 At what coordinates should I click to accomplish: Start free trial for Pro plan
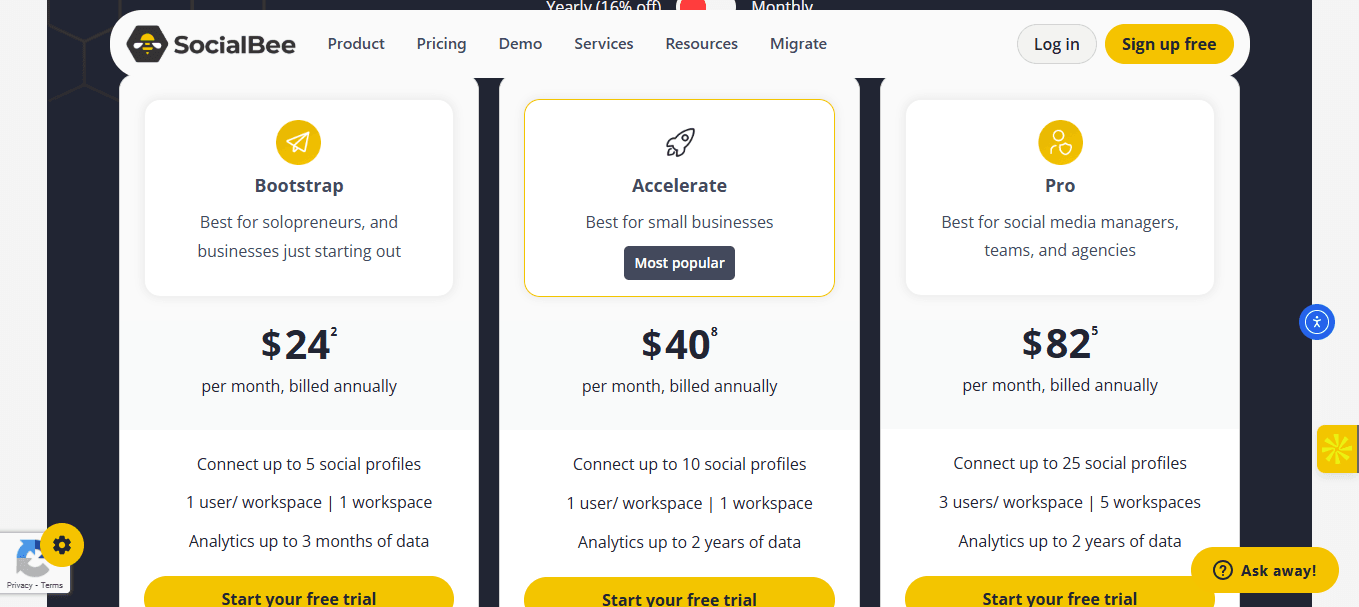pos(1060,594)
